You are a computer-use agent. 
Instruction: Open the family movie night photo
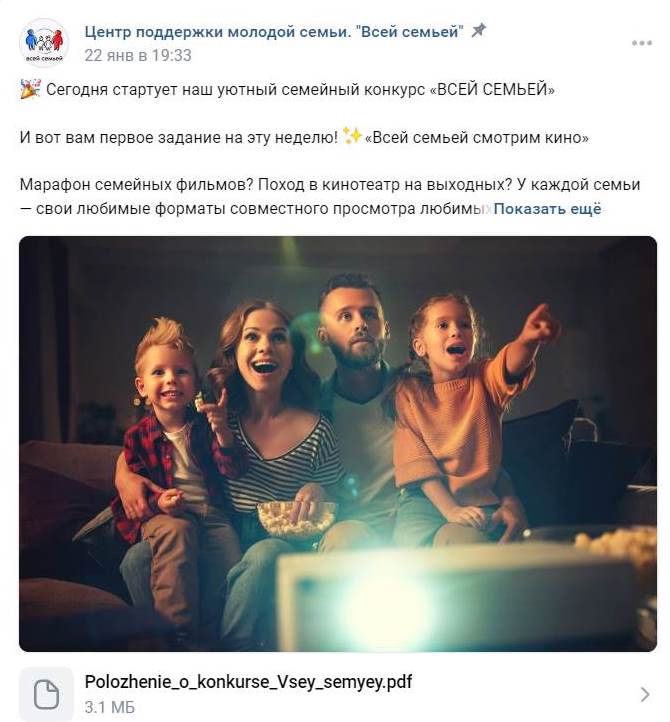[x=338, y=443]
